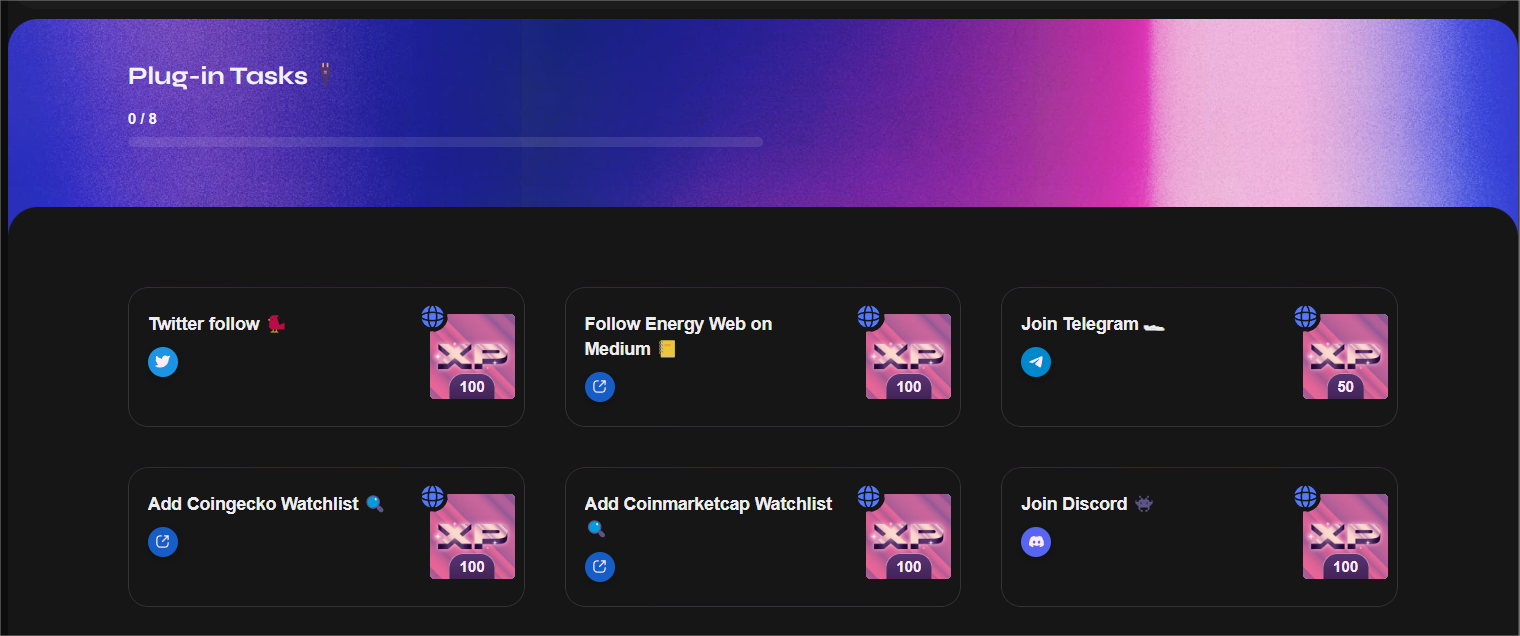Click the 0 / 8 progress counter
1520x636 pixels.
point(142,119)
